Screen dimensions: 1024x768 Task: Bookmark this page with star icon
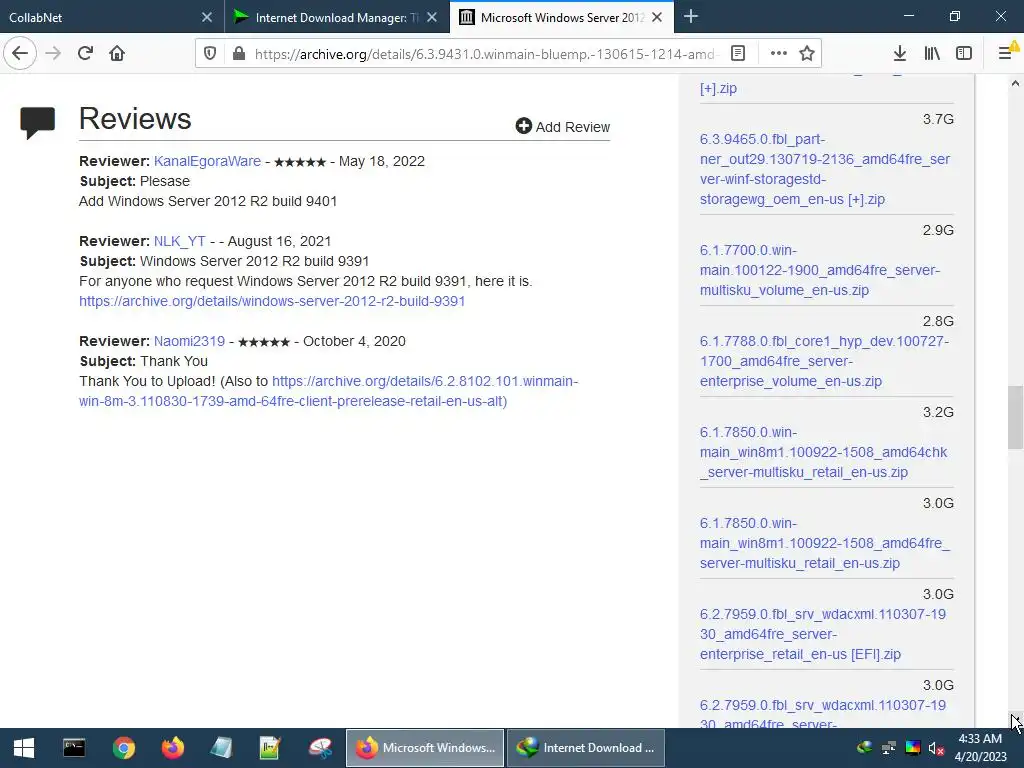[807, 54]
